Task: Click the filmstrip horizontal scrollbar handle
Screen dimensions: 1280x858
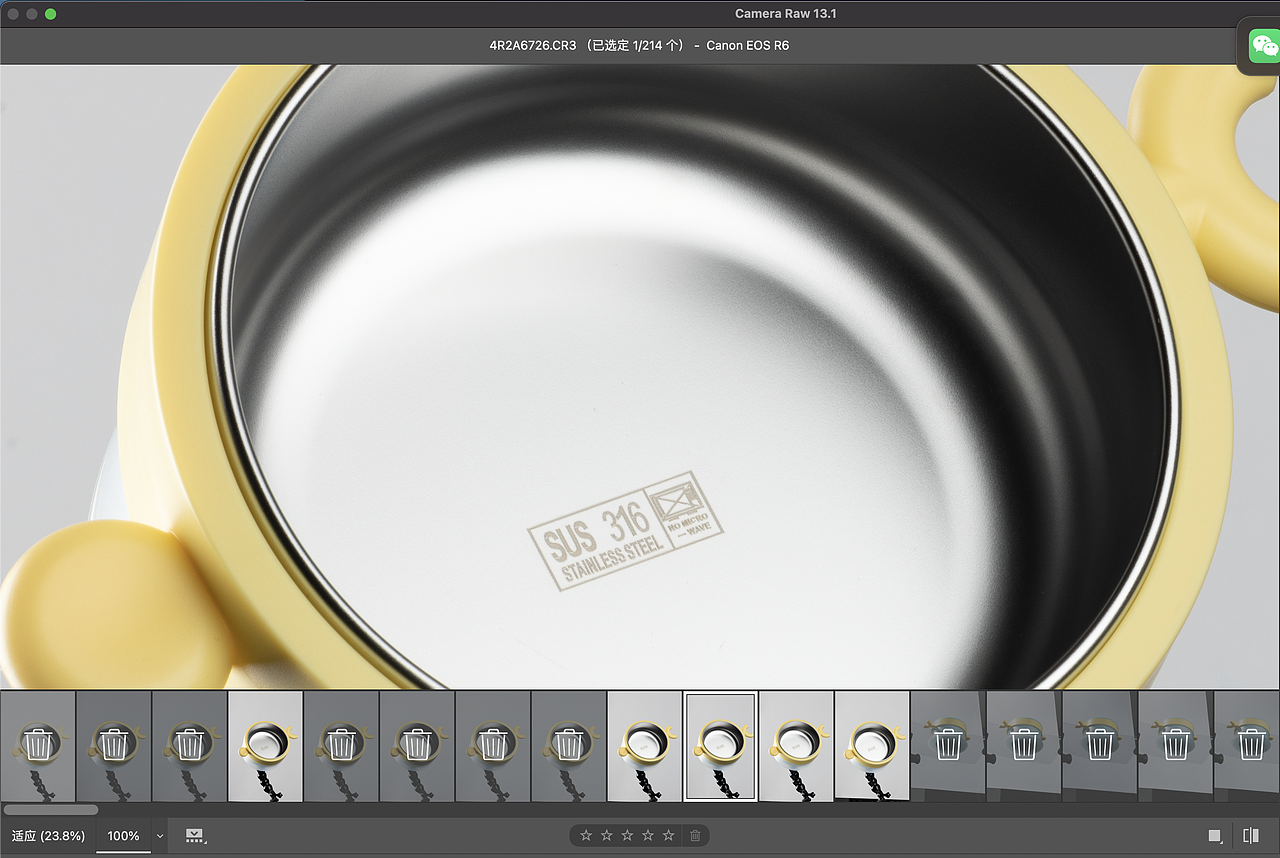Action: tap(51, 810)
